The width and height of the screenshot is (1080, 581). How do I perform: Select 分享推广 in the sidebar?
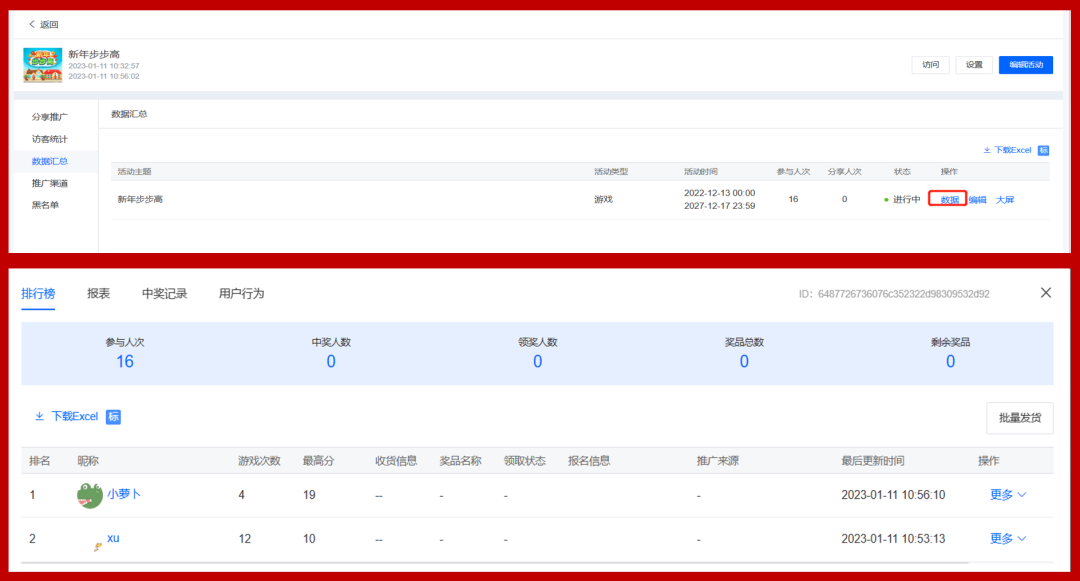pyautogui.click(x=50, y=117)
